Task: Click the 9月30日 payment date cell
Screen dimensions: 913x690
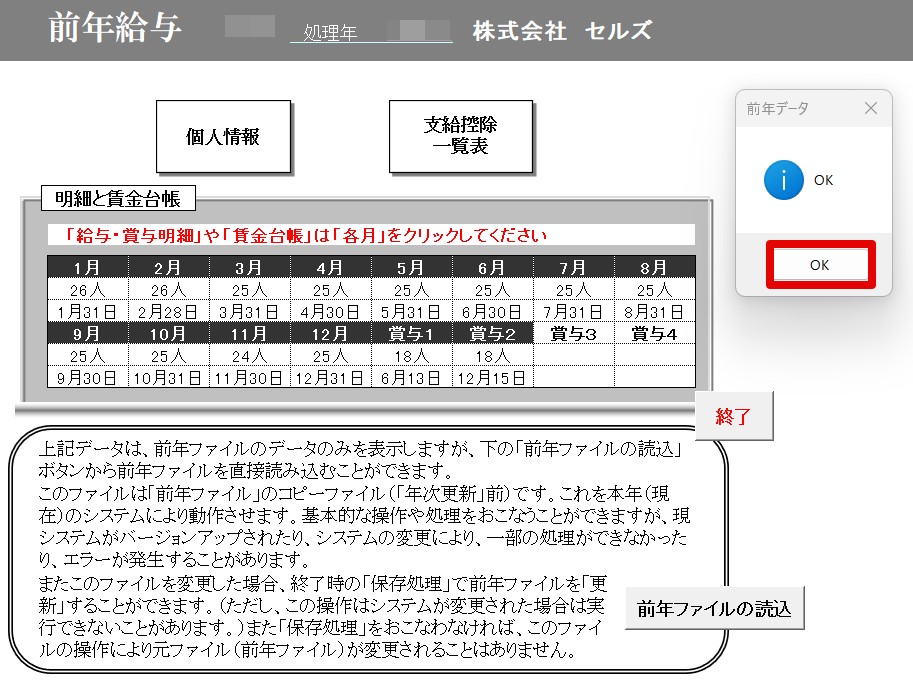Action: (x=87, y=378)
